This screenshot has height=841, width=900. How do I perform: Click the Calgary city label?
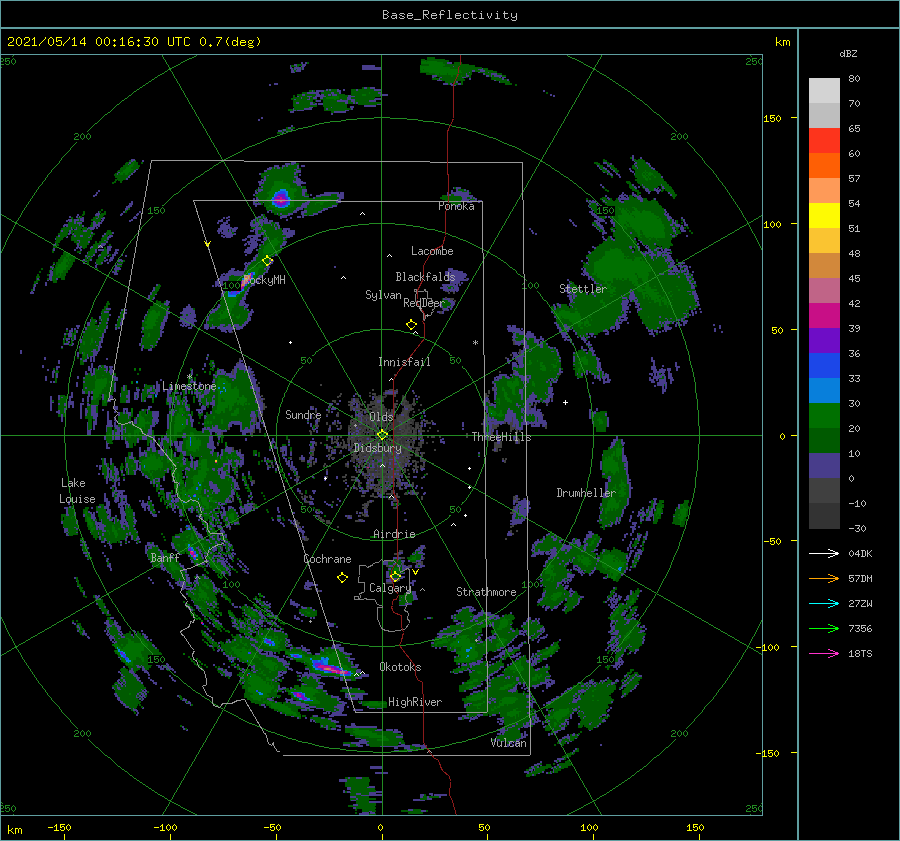pyautogui.click(x=390, y=588)
